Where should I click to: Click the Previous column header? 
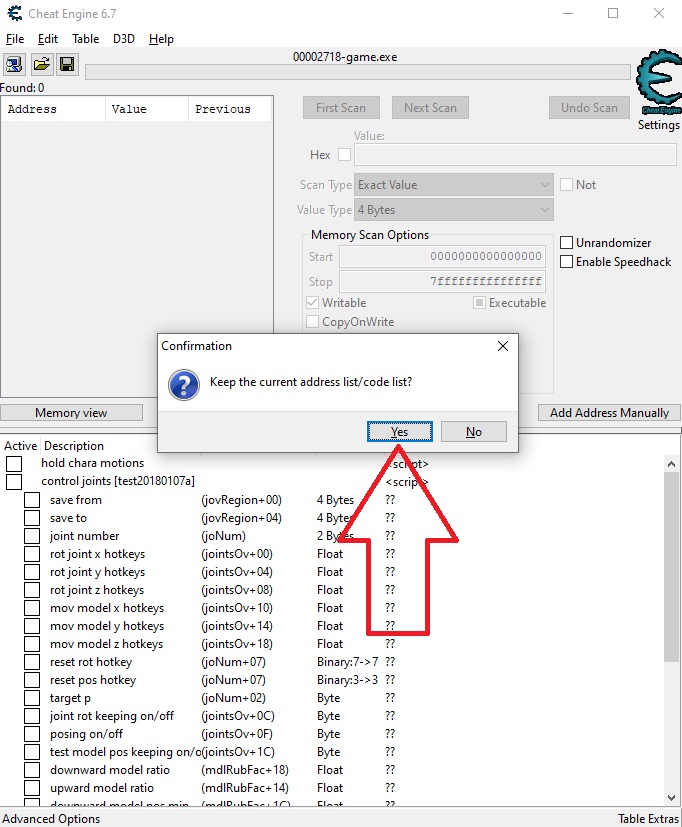229,109
